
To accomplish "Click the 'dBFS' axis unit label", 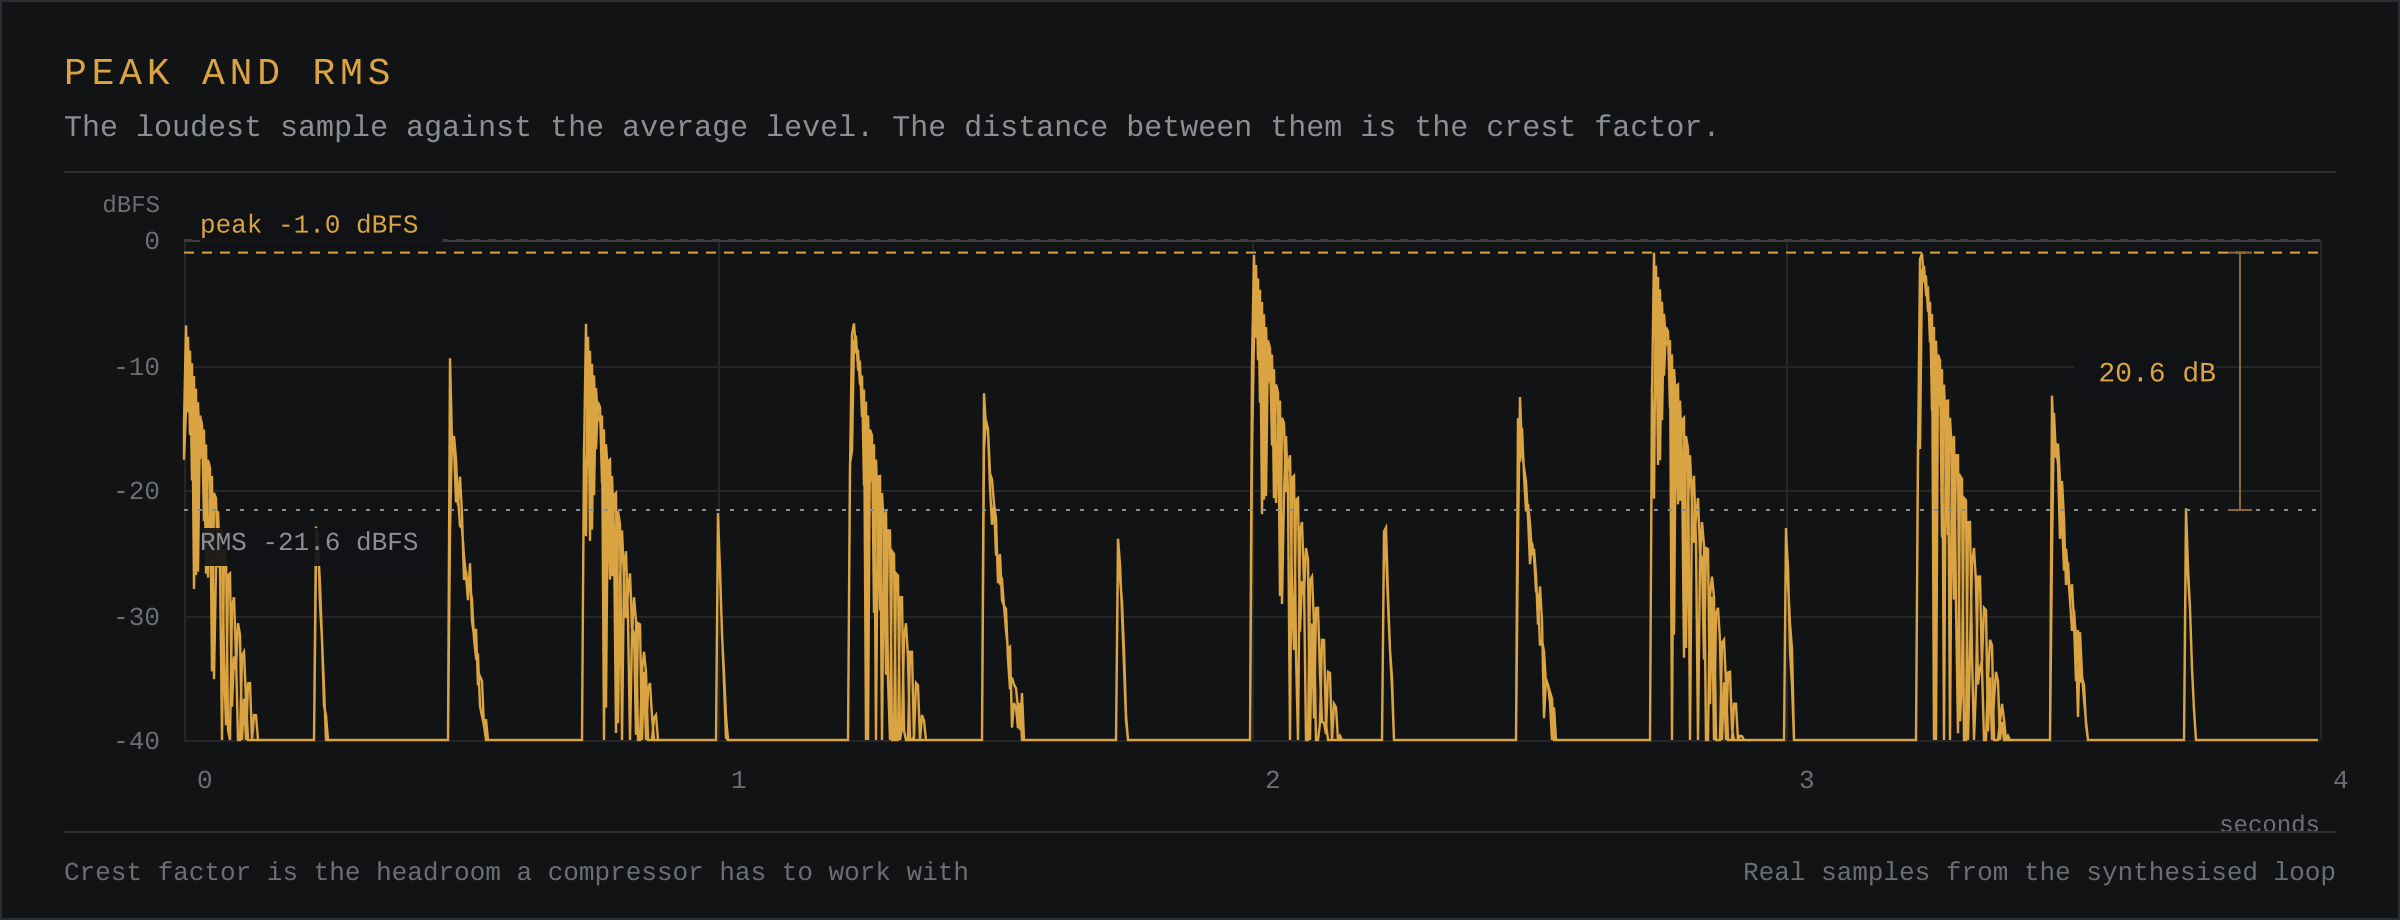I will [131, 205].
